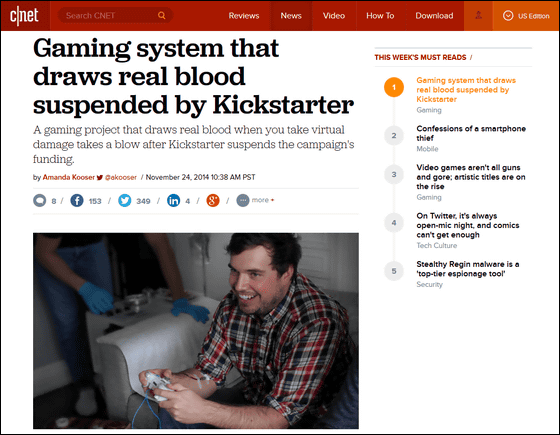This screenshot has width=560, height=435.
Task: Open the US Edition selector
Action: [x=526, y=16]
